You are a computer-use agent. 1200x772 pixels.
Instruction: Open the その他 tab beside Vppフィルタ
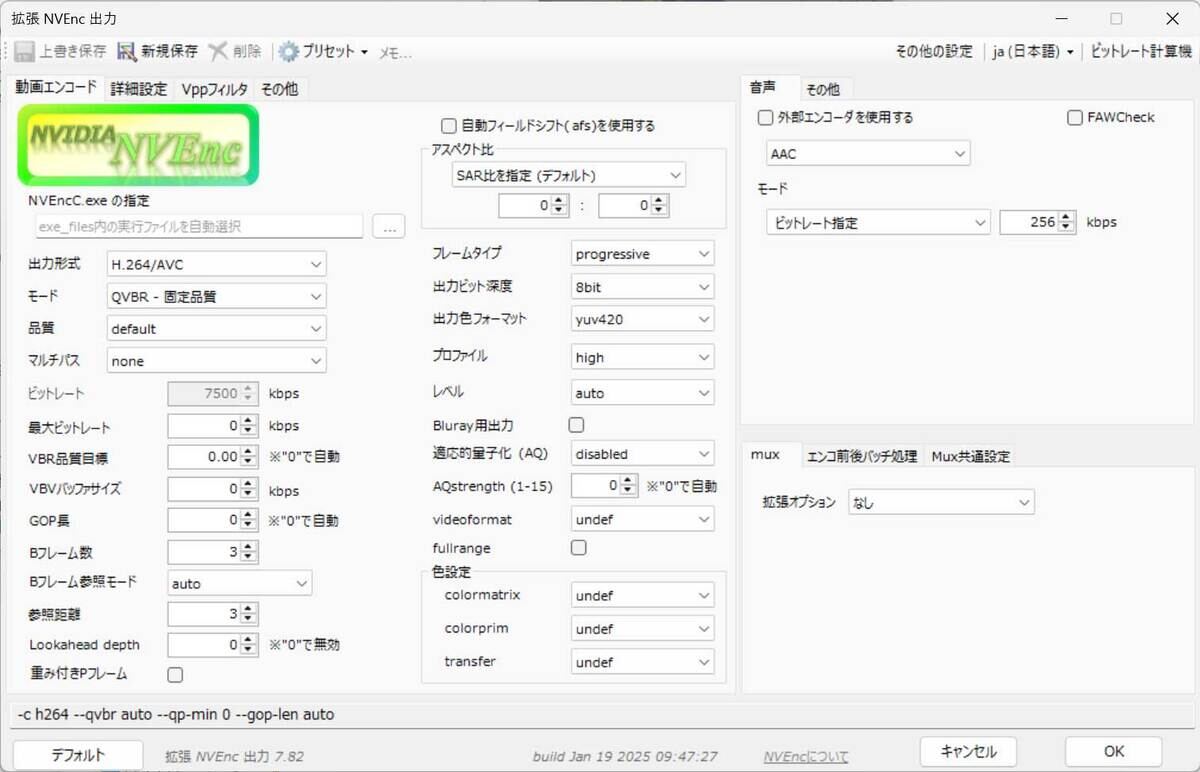click(x=279, y=89)
